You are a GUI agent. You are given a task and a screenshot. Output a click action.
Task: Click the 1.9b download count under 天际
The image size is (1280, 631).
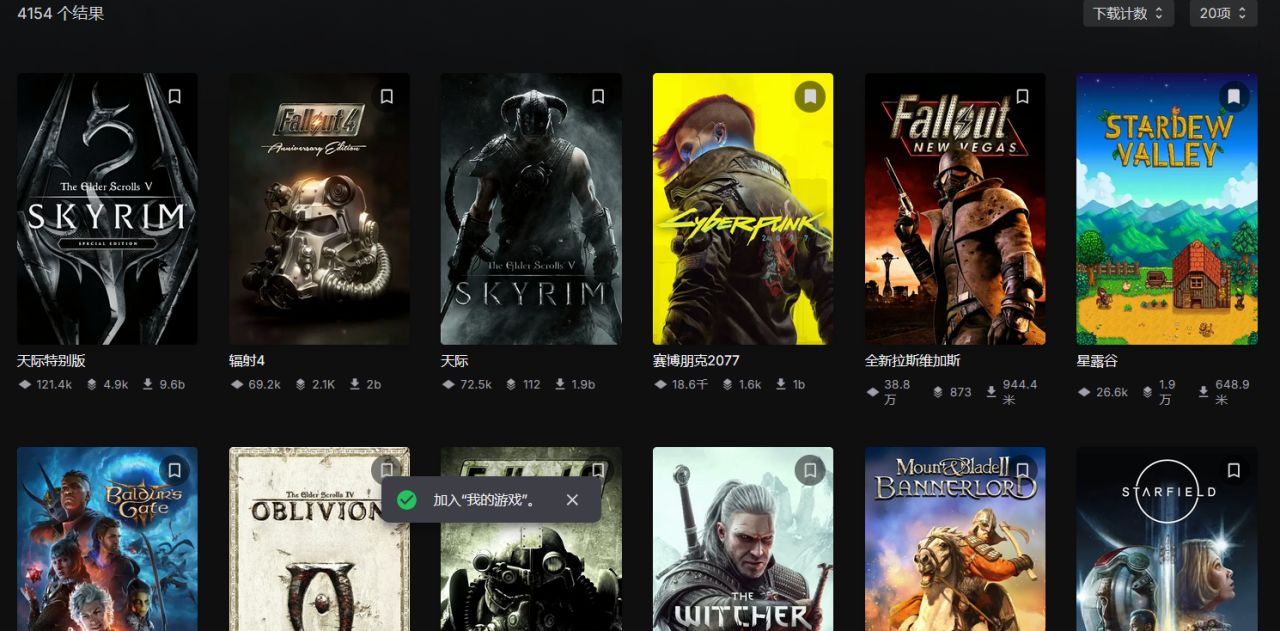coord(582,385)
